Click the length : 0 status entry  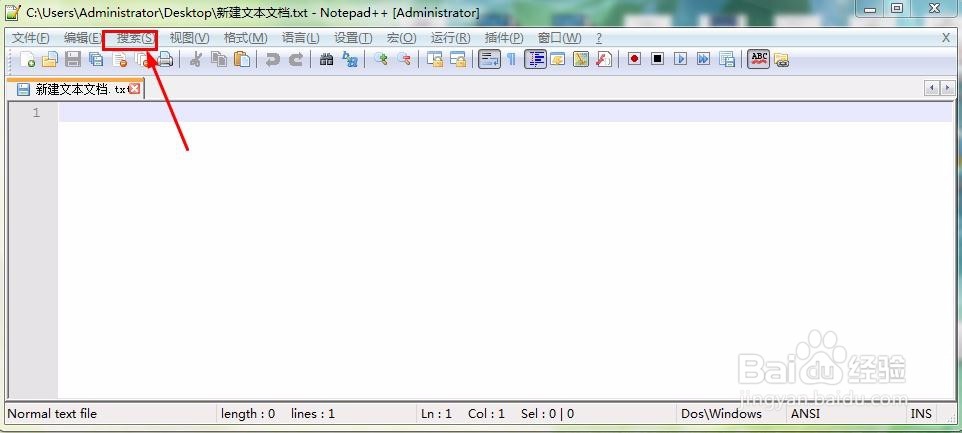tap(248, 414)
